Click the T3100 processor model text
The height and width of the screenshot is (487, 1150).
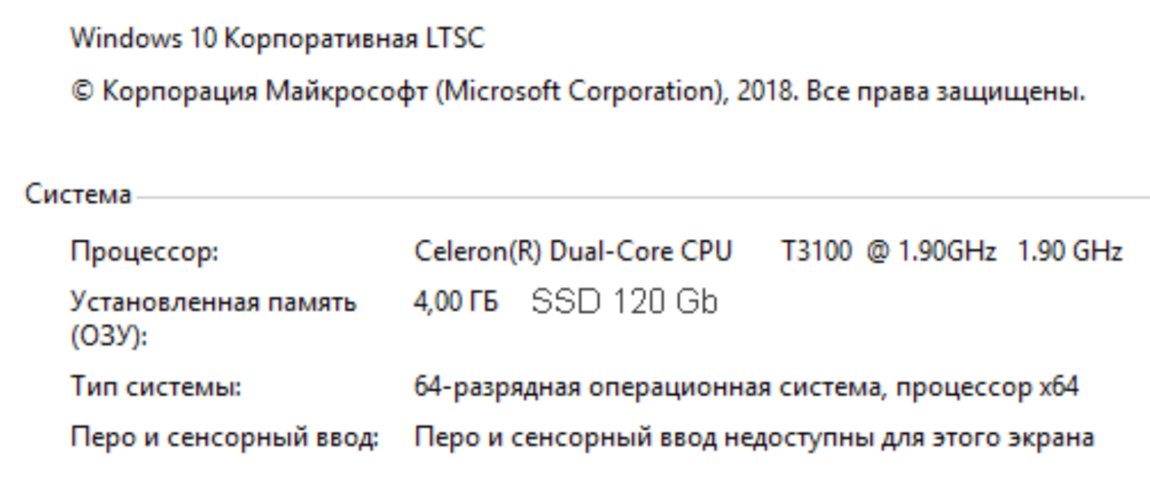[x=816, y=251]
